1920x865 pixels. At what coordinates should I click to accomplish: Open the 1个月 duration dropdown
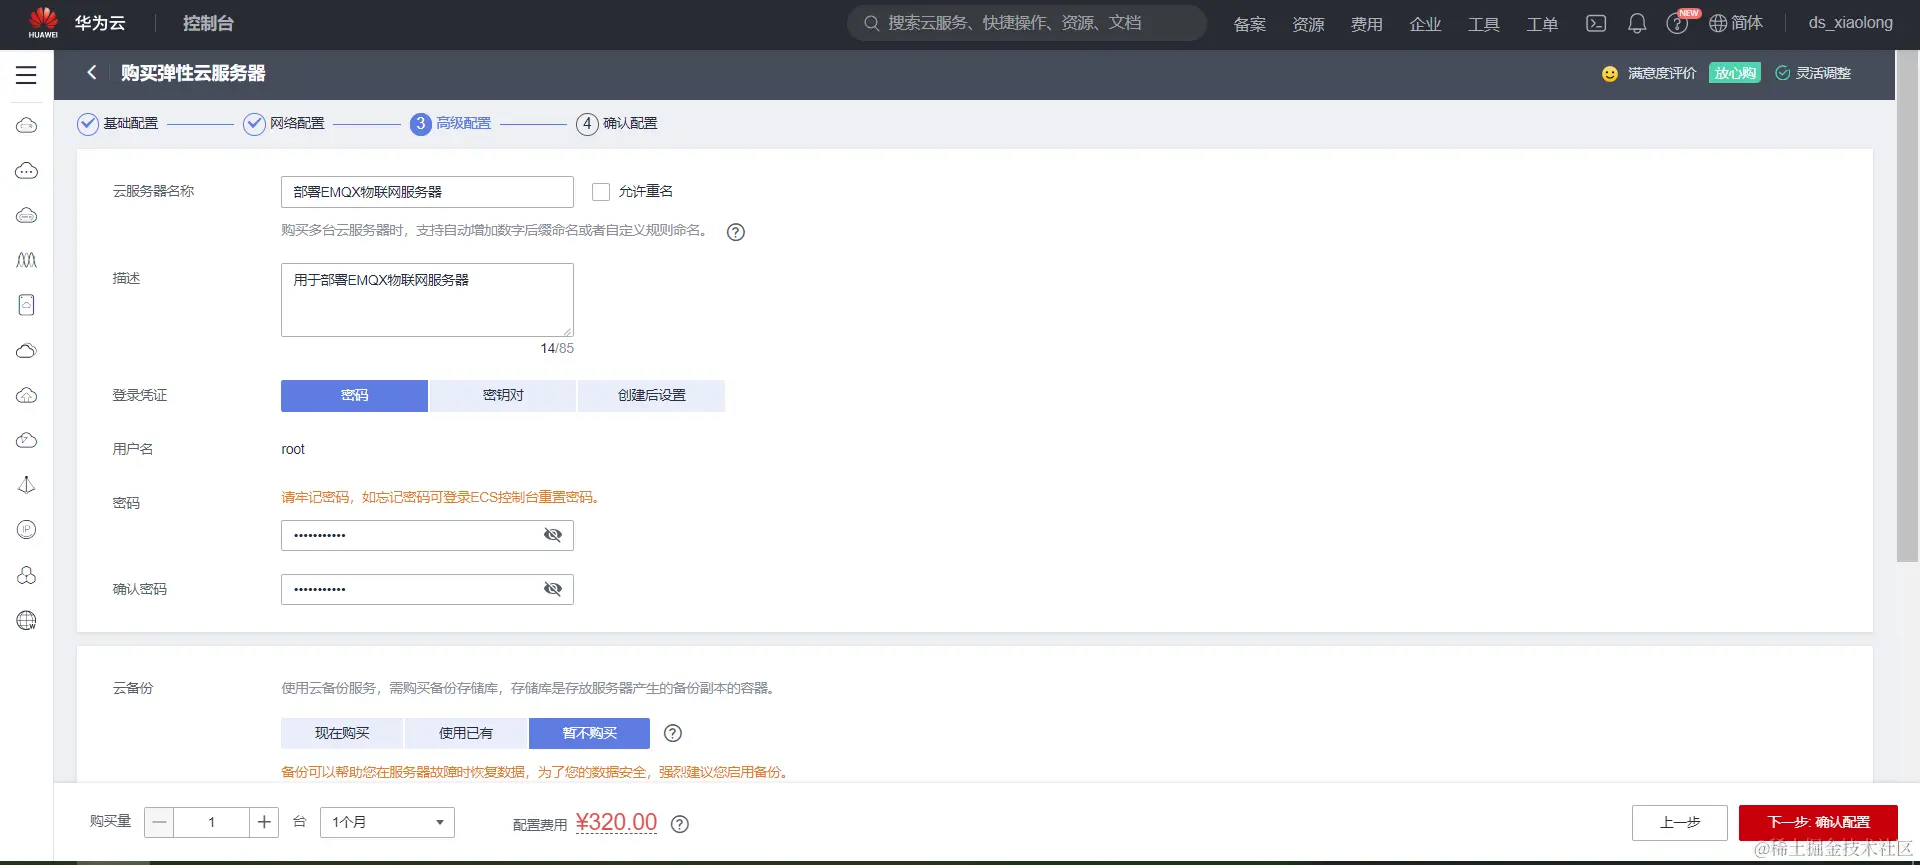tap(387, 822)
